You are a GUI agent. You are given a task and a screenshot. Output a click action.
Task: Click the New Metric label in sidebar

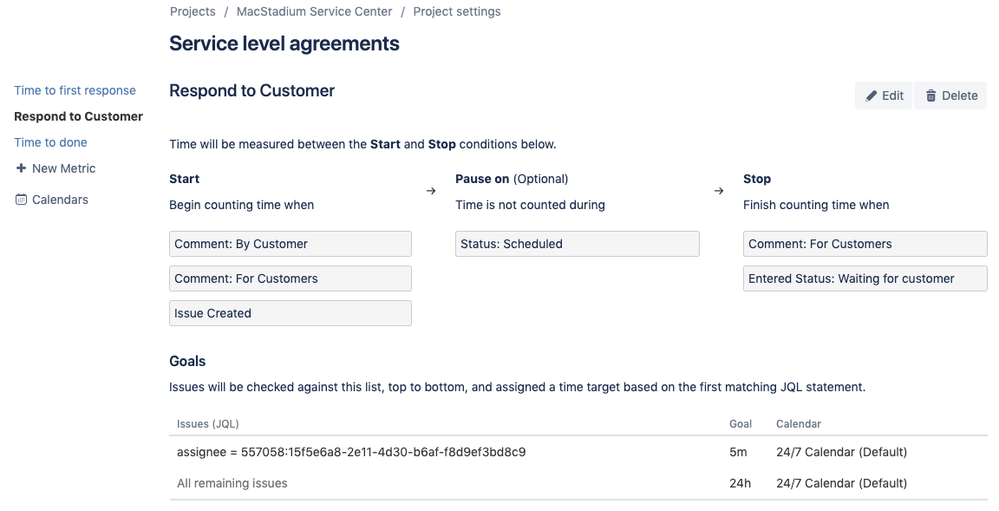coord(64,168)
